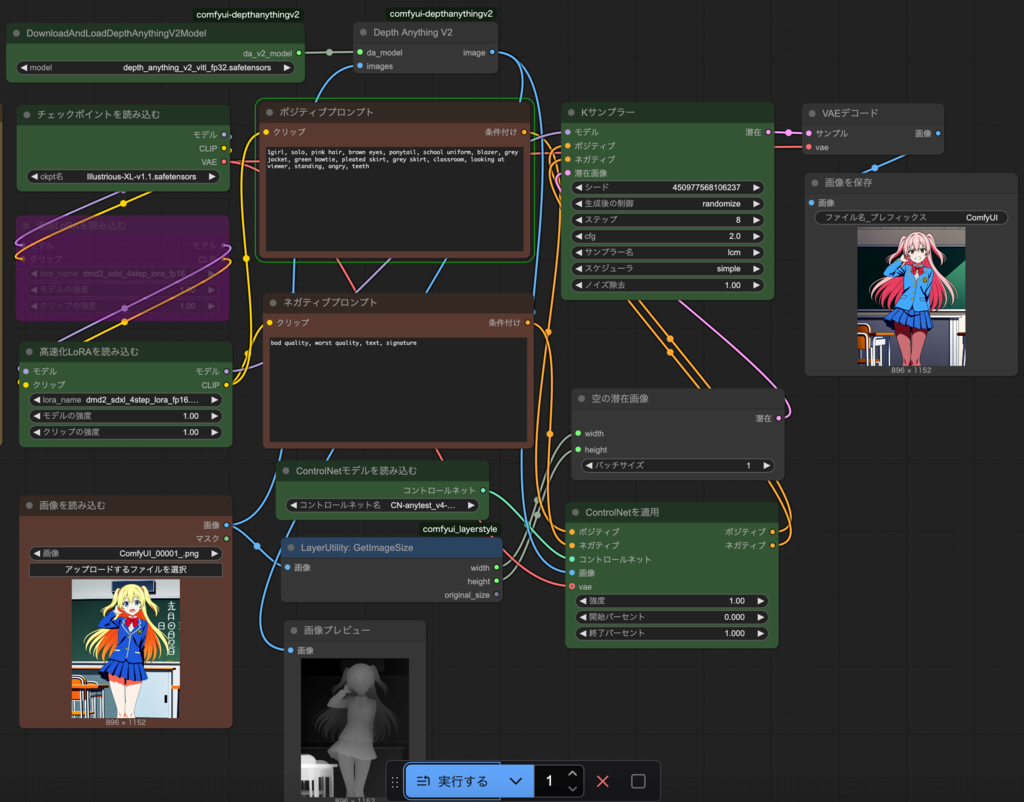Click the depth map preview image
The width and height of the screenshot is (1024, 802).
coord(355,728)
